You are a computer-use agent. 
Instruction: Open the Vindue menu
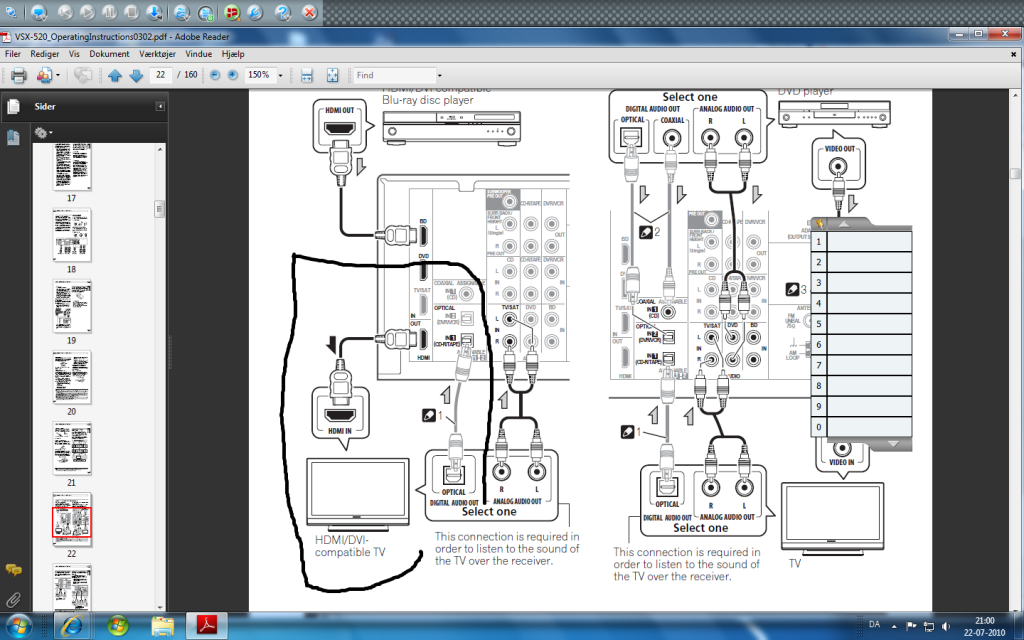point(199,54)
